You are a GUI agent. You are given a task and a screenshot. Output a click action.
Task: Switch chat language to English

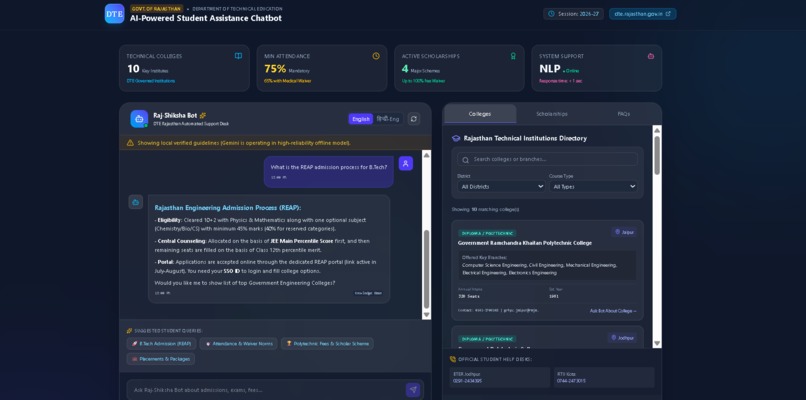click(361, 119)
